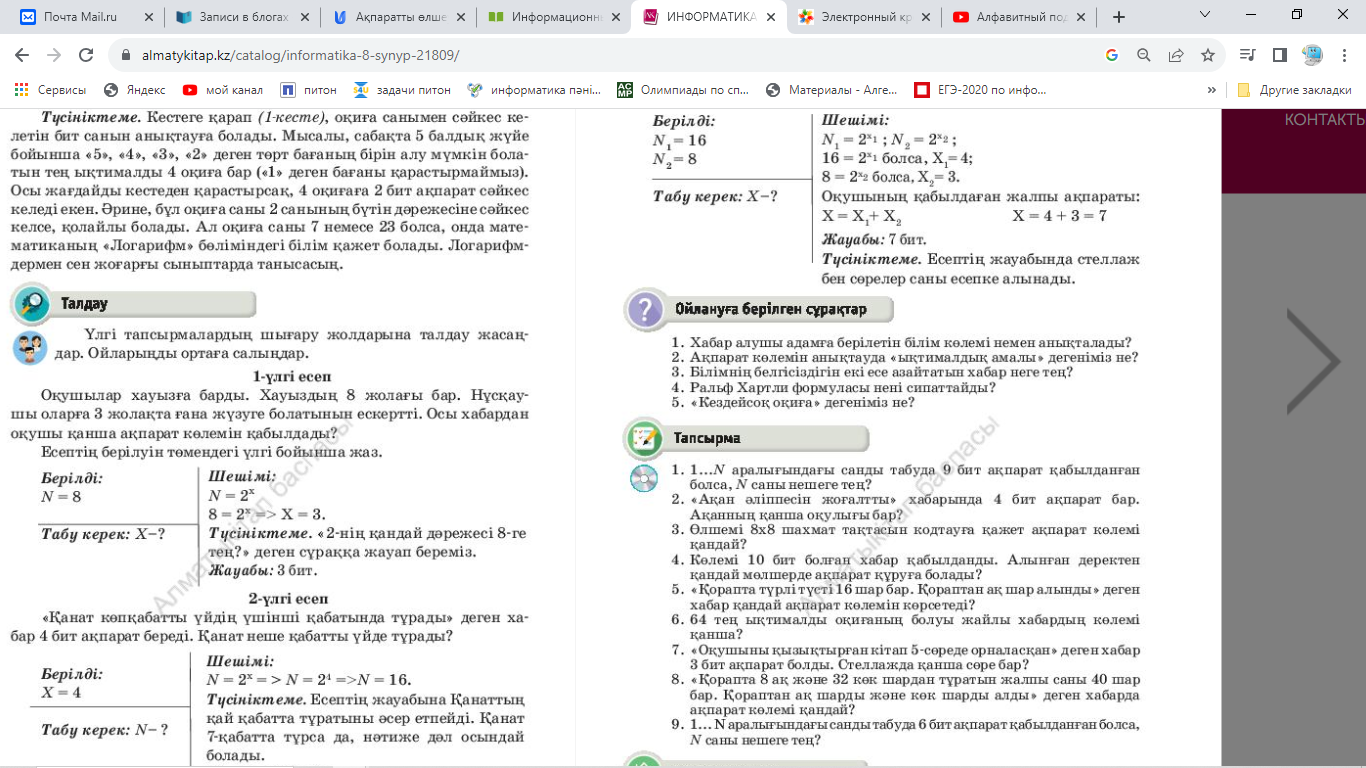Click the group discussion students icon

[30, 348]
